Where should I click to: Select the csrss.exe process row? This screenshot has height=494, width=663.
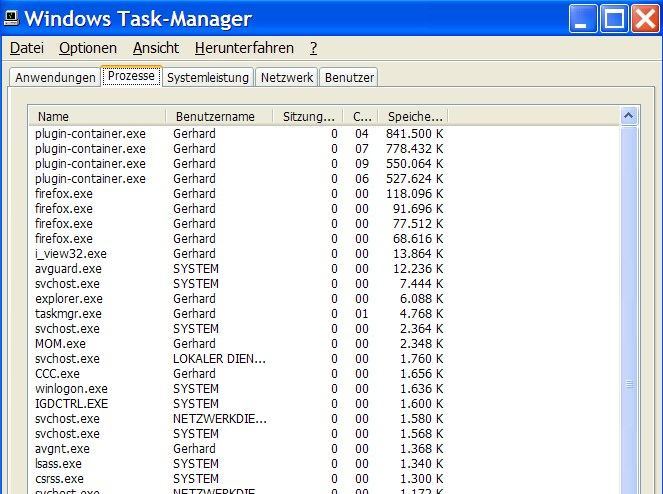239,479
